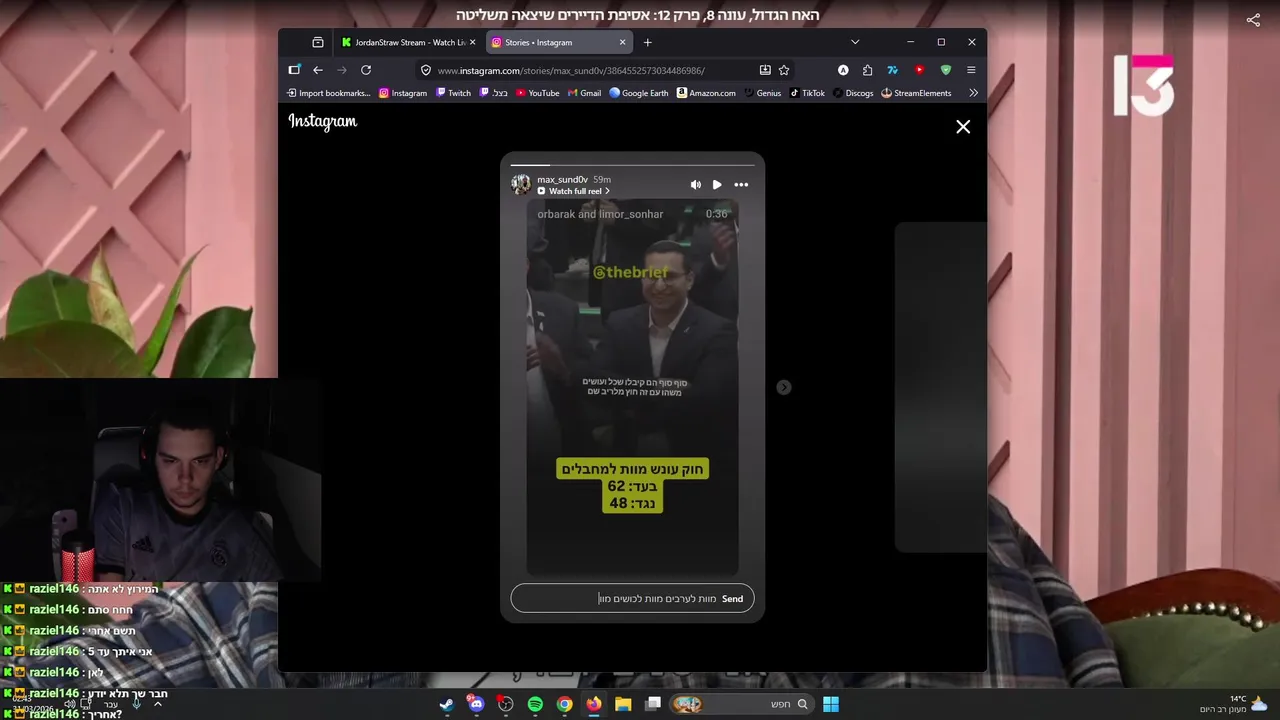Click the green shield extension icon

(x=946, y=70)
